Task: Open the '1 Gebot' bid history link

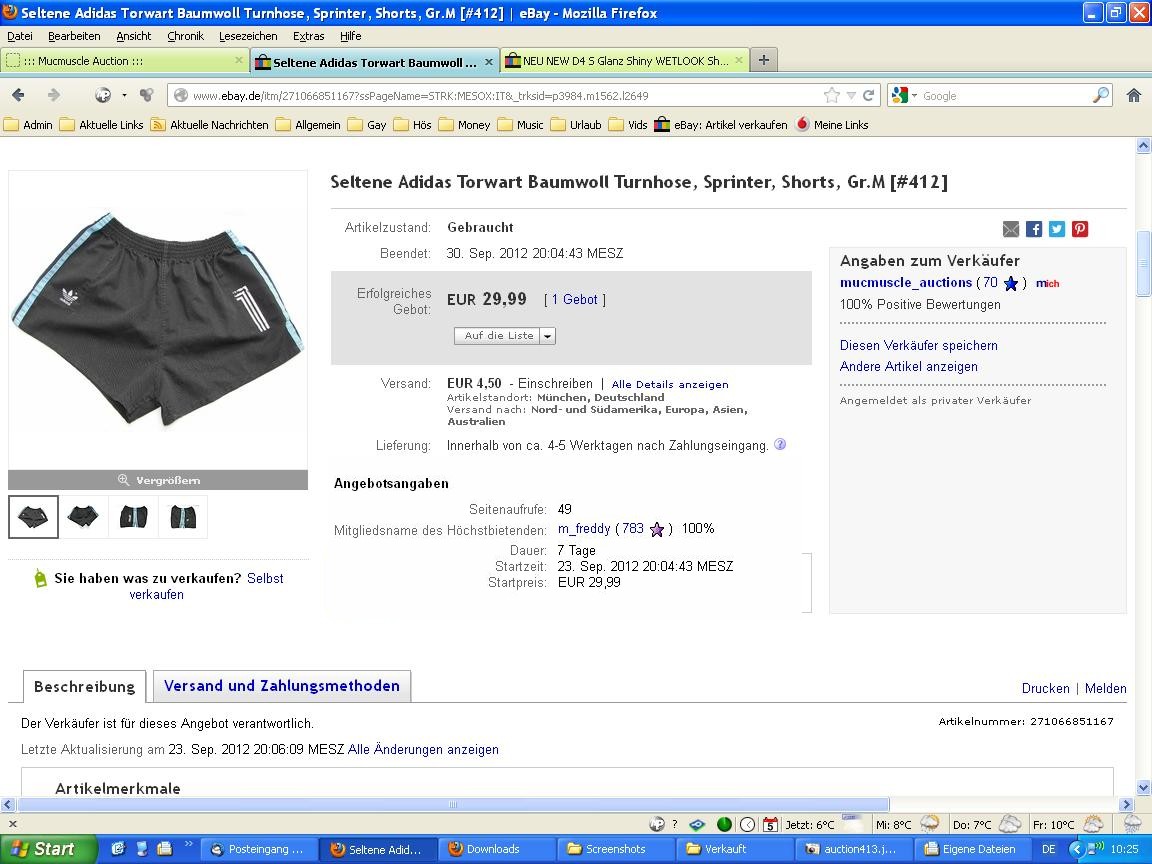Action: tap(575, 299)
